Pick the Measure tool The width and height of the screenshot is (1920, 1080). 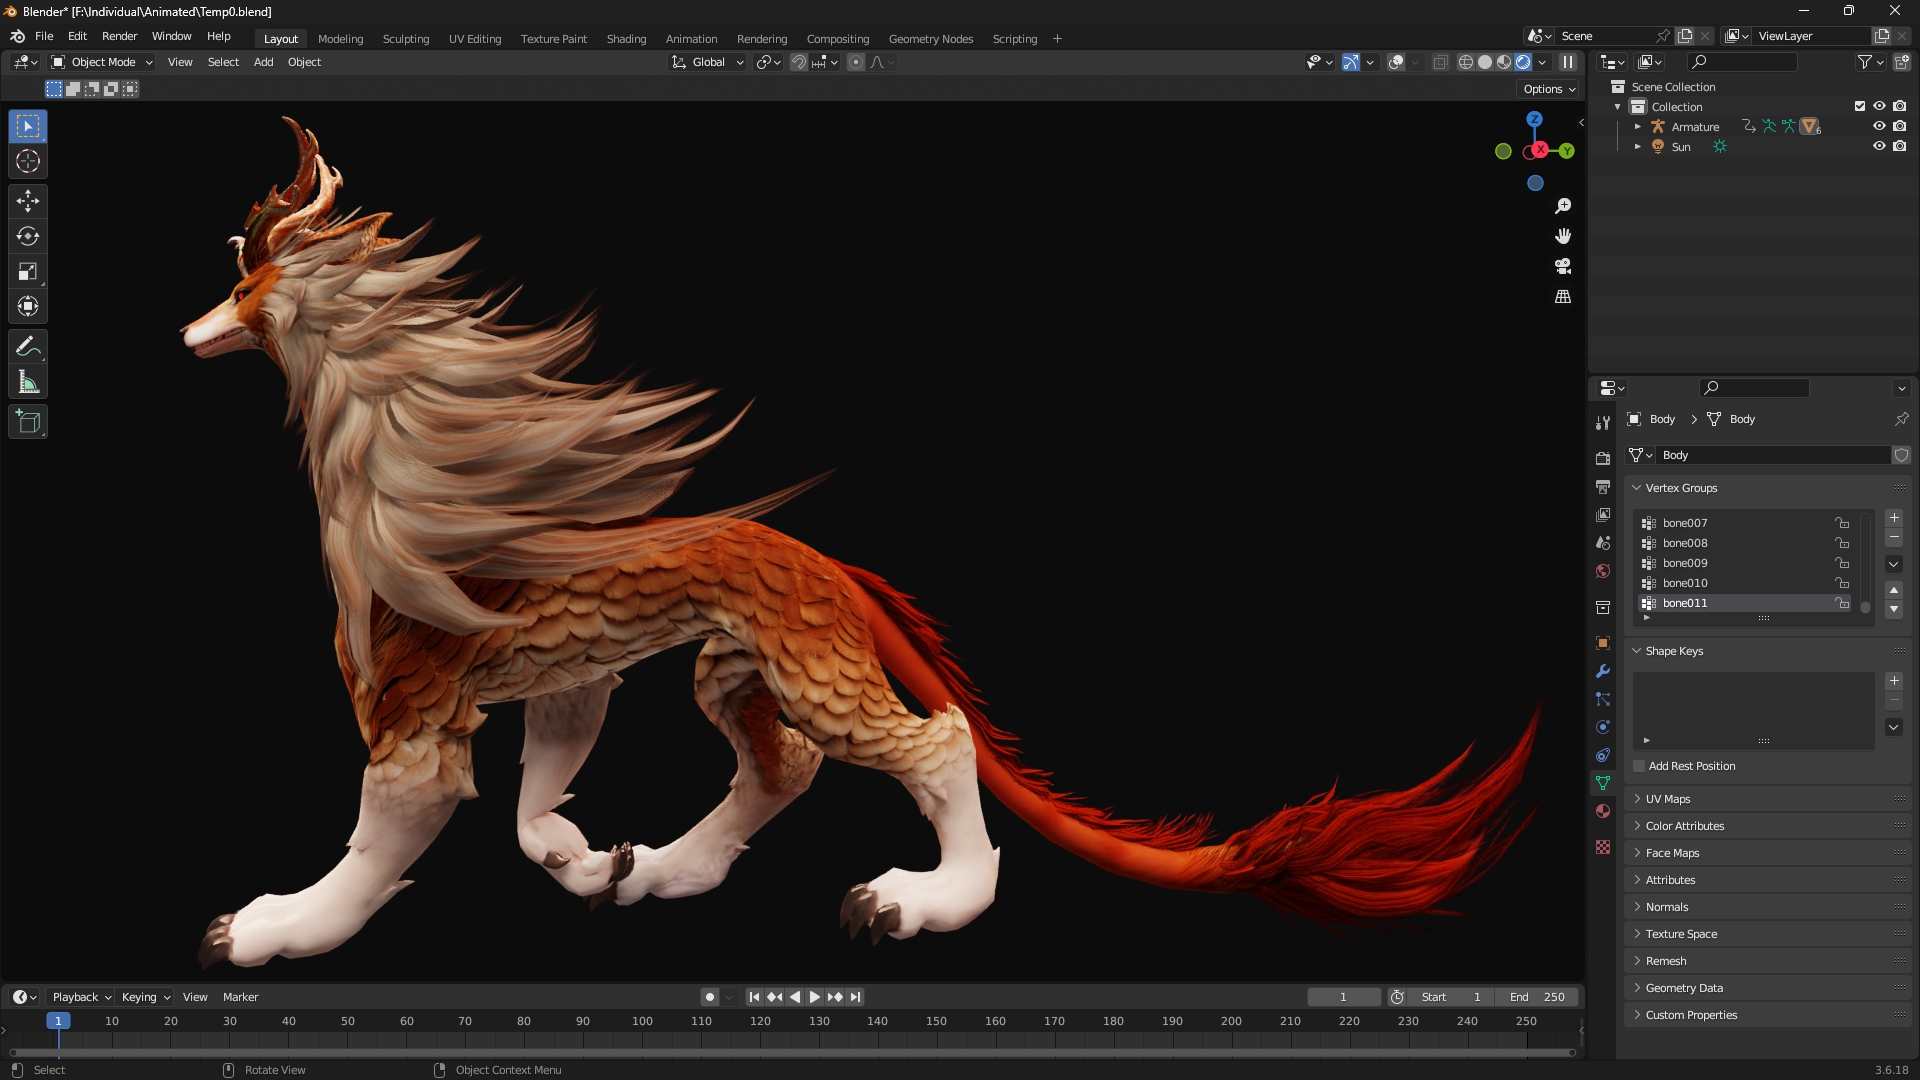click(x=28, y=383)
